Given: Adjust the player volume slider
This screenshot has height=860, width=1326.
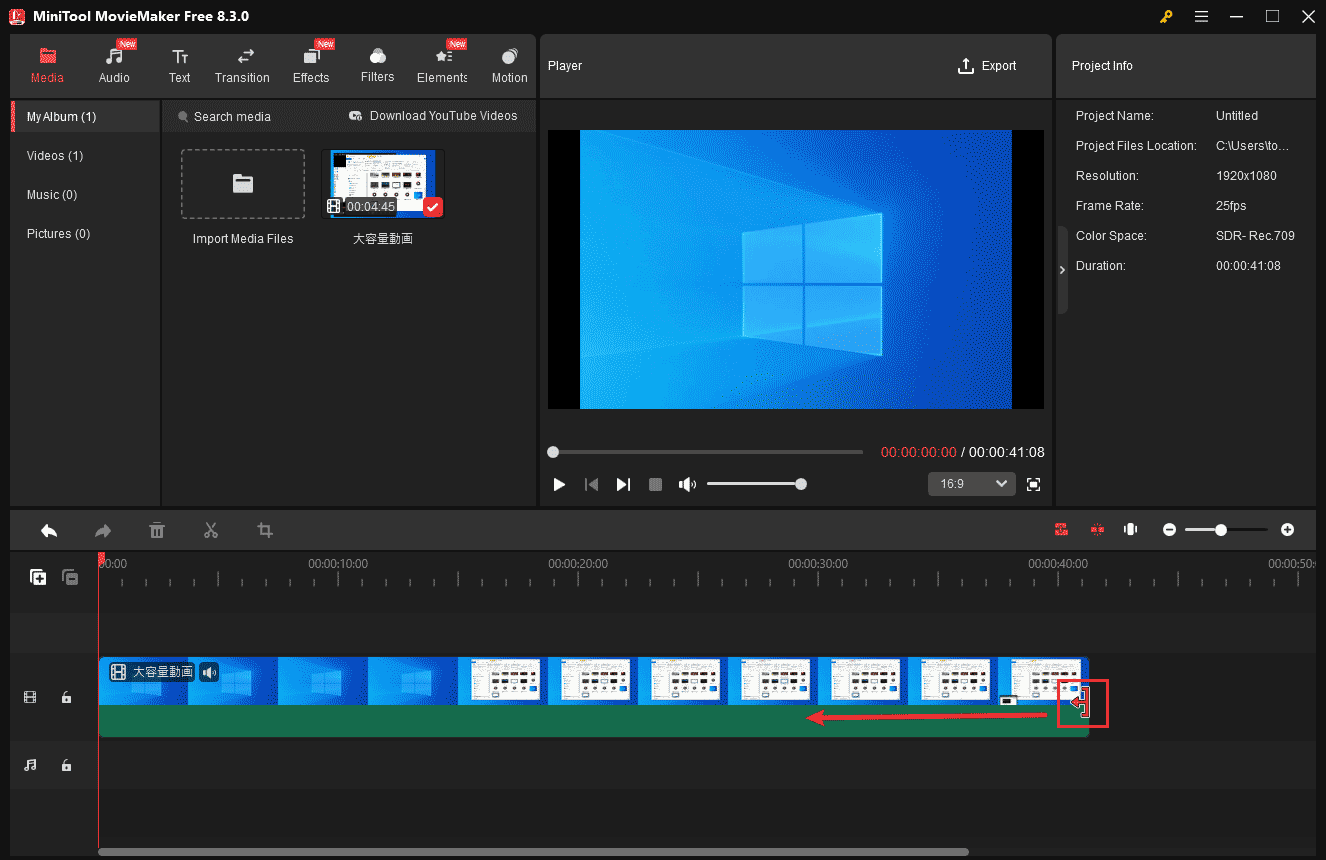Looking at the screenshot, I should point(756,484).
